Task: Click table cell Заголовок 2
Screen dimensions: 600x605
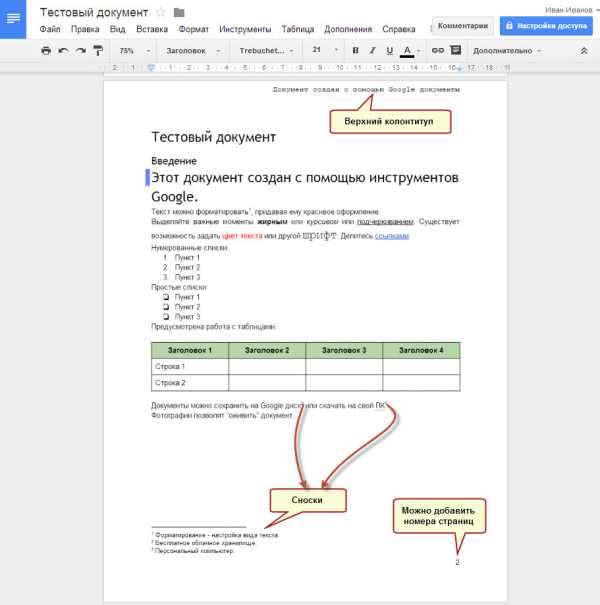Action: point(267,350)
